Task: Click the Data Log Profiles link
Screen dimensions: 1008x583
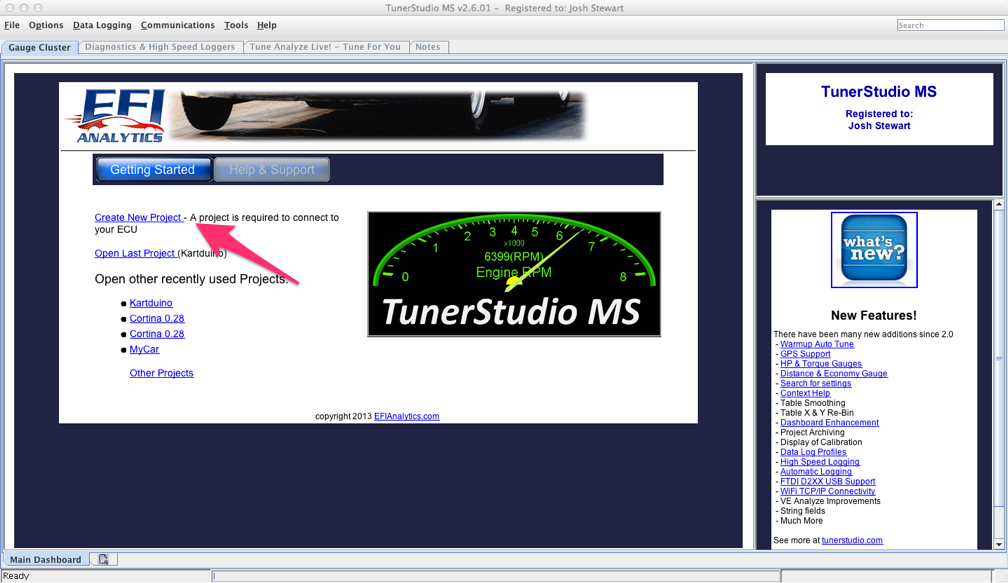Action: pos(813,452)
